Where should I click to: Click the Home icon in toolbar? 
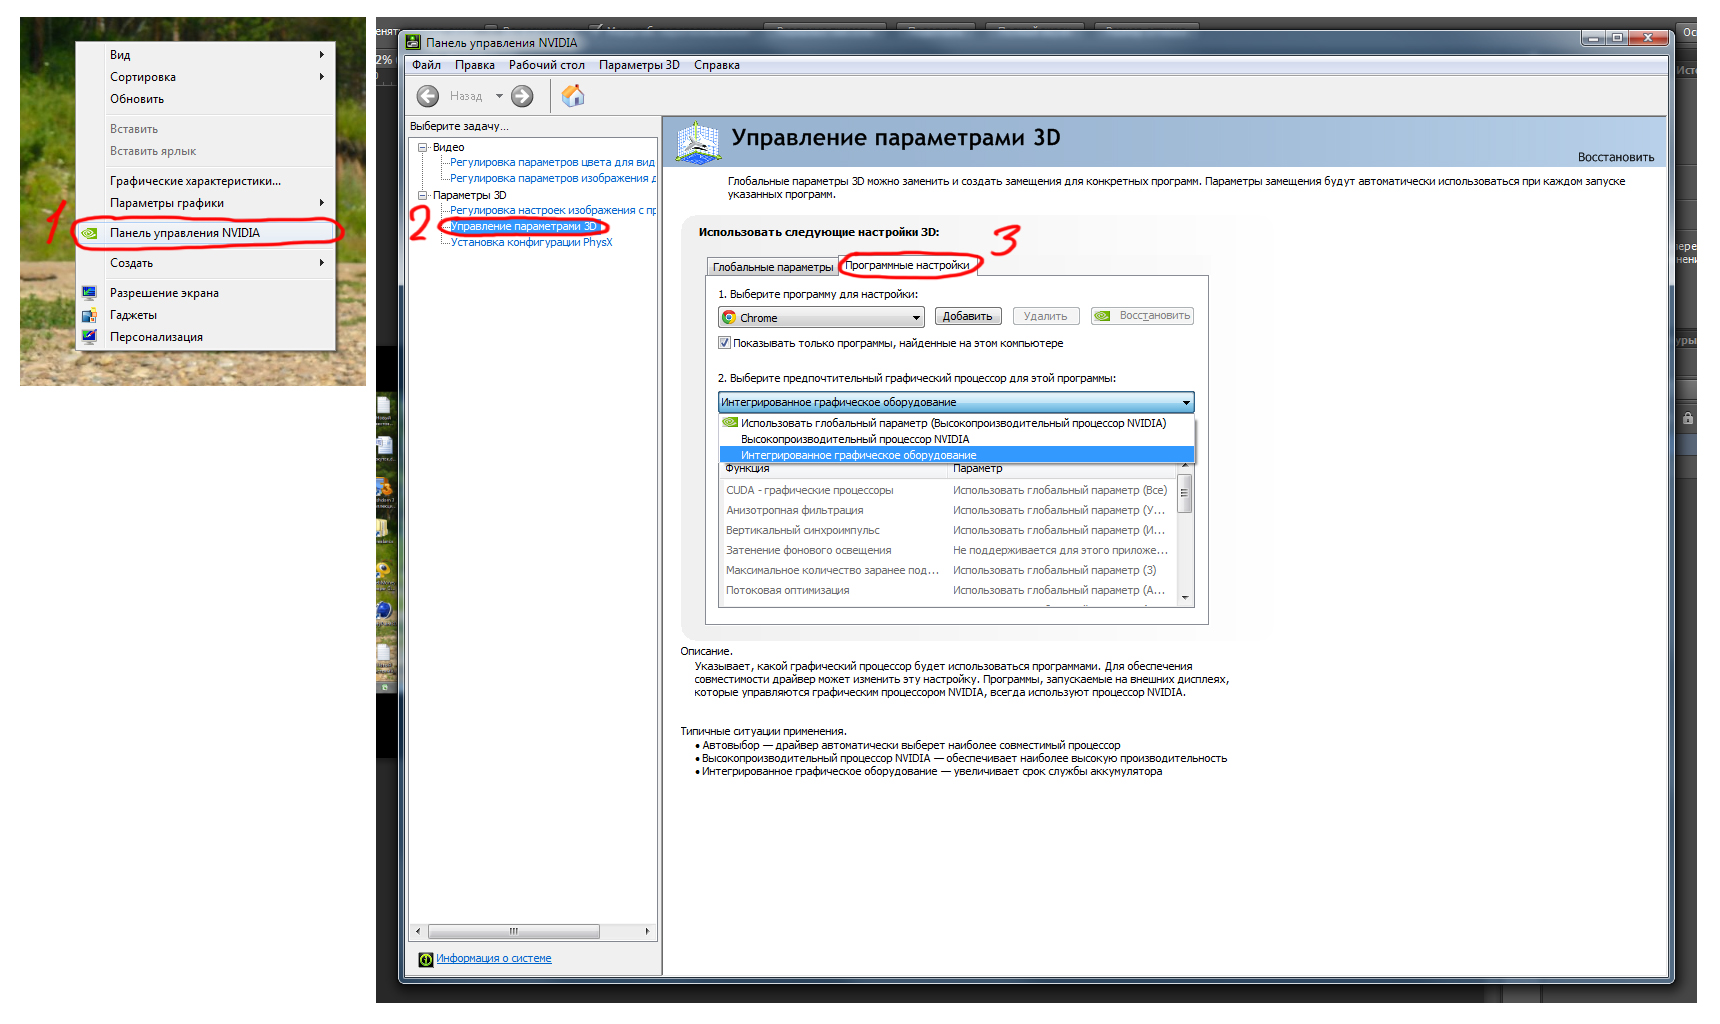573,96
